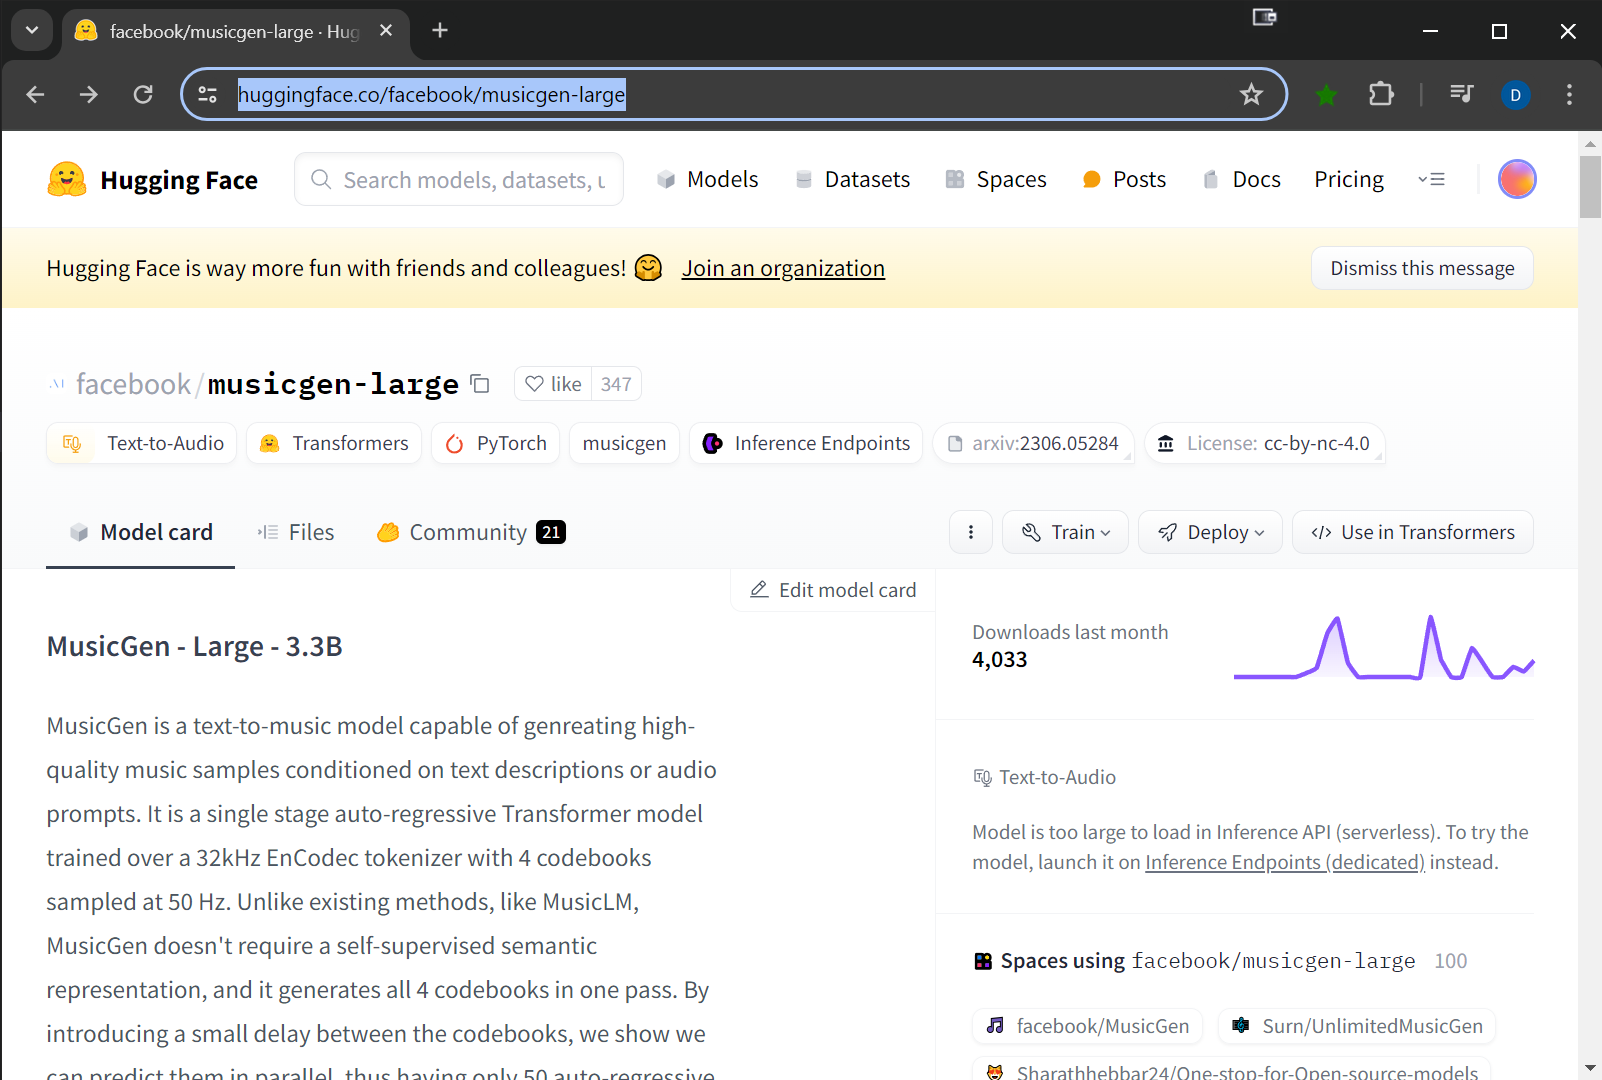The width and height of the screenshot is (1602, 1080).
Task: View site information icon in address bar
Action: 208,95
